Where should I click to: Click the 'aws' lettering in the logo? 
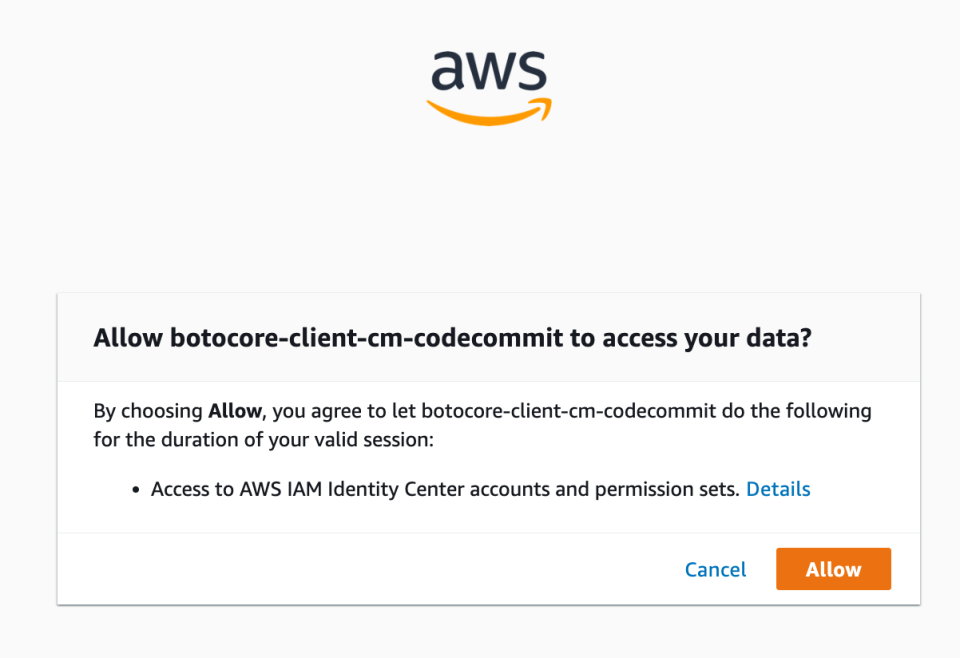pos(489,70)
